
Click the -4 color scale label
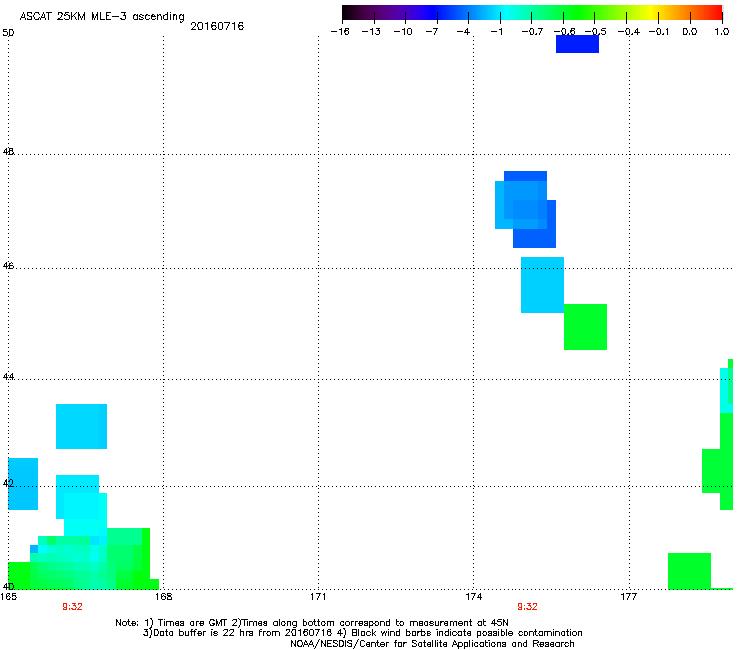(x=463, y=32)
